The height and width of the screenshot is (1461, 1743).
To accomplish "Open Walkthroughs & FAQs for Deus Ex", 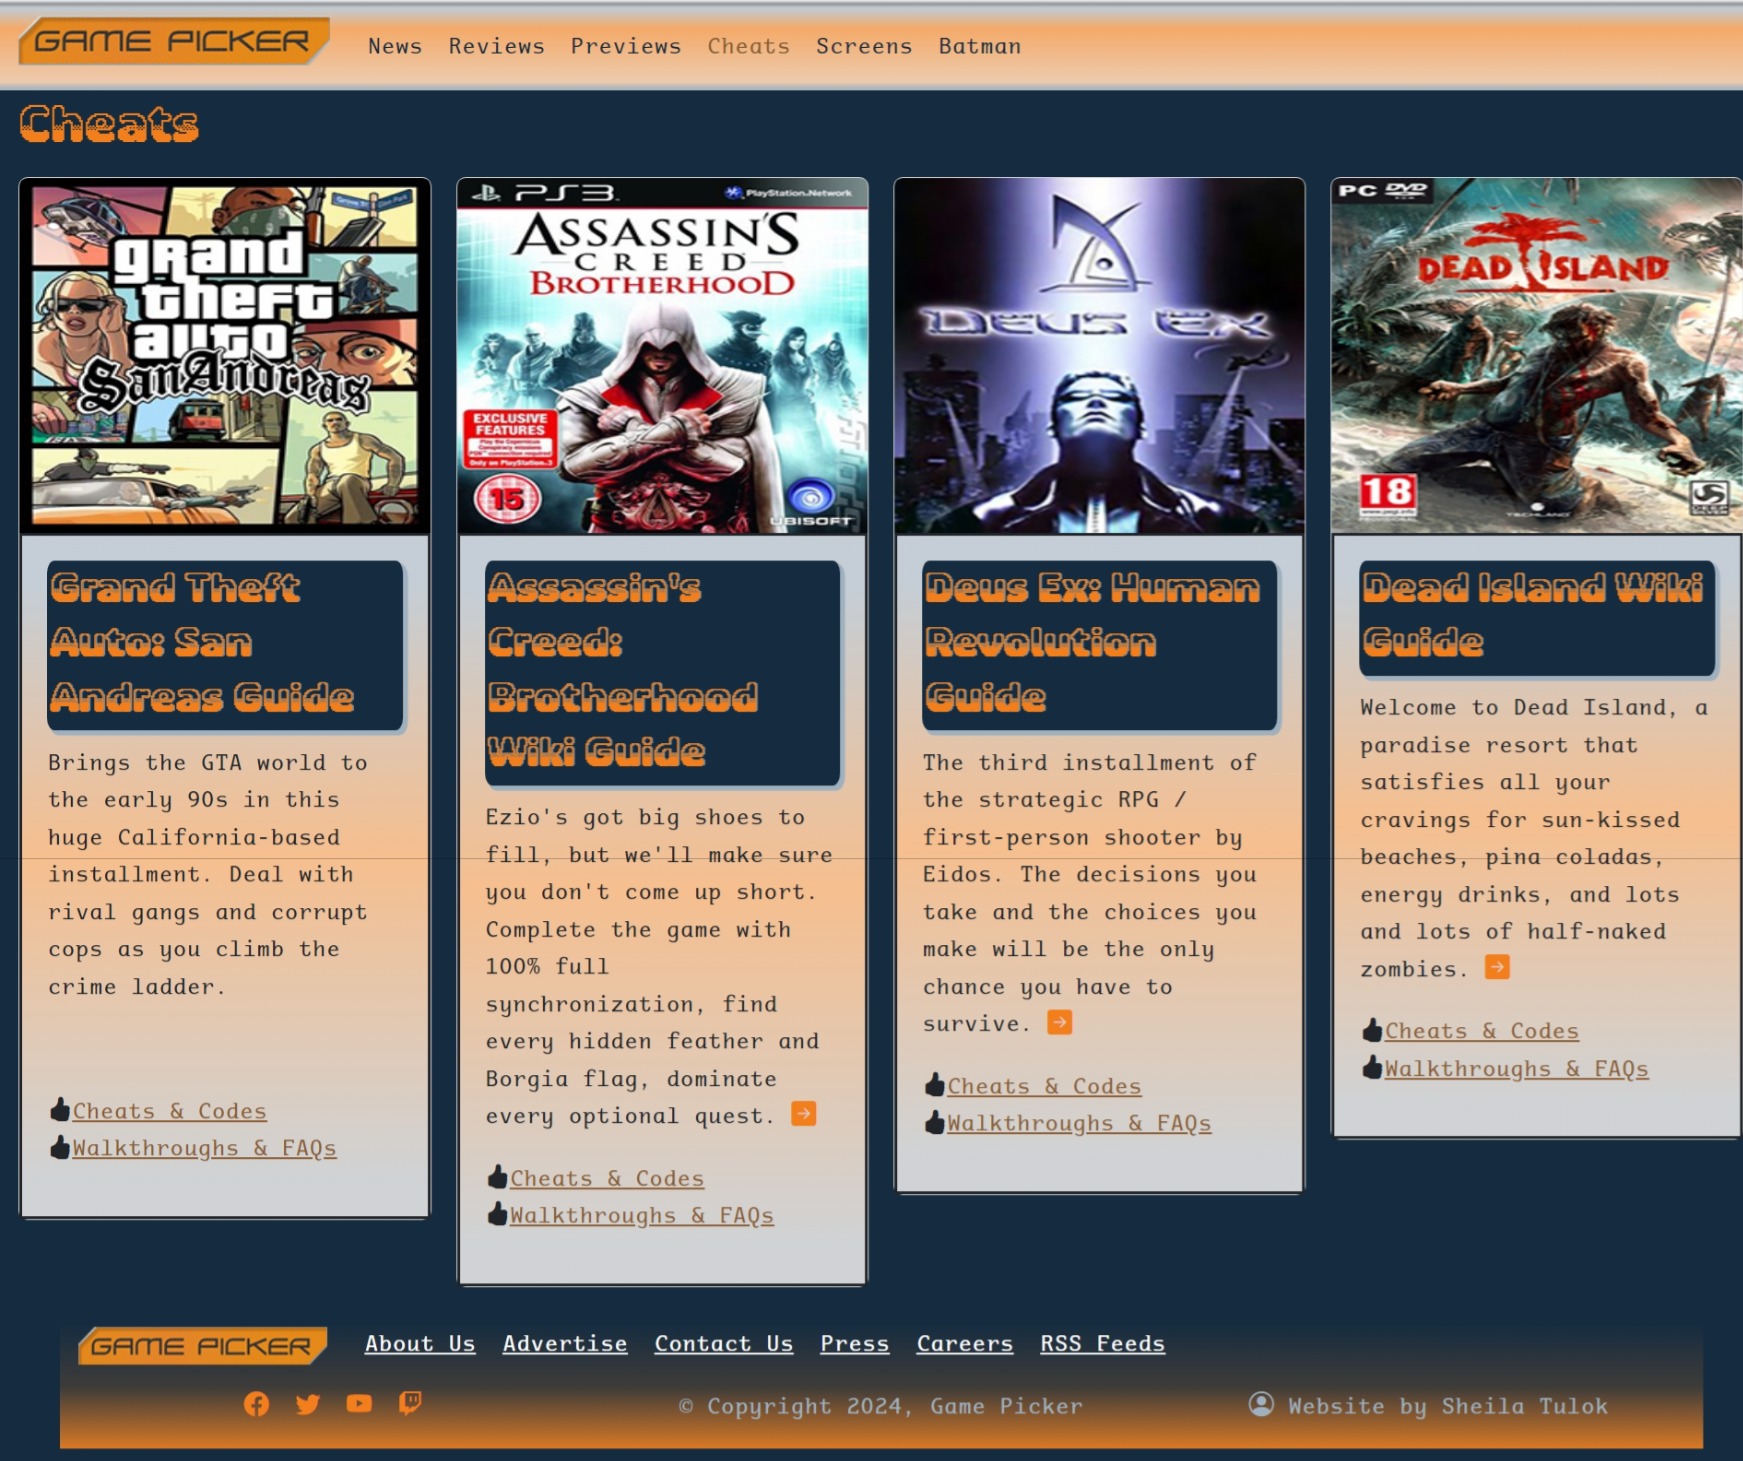I will coord(1079,1123).
